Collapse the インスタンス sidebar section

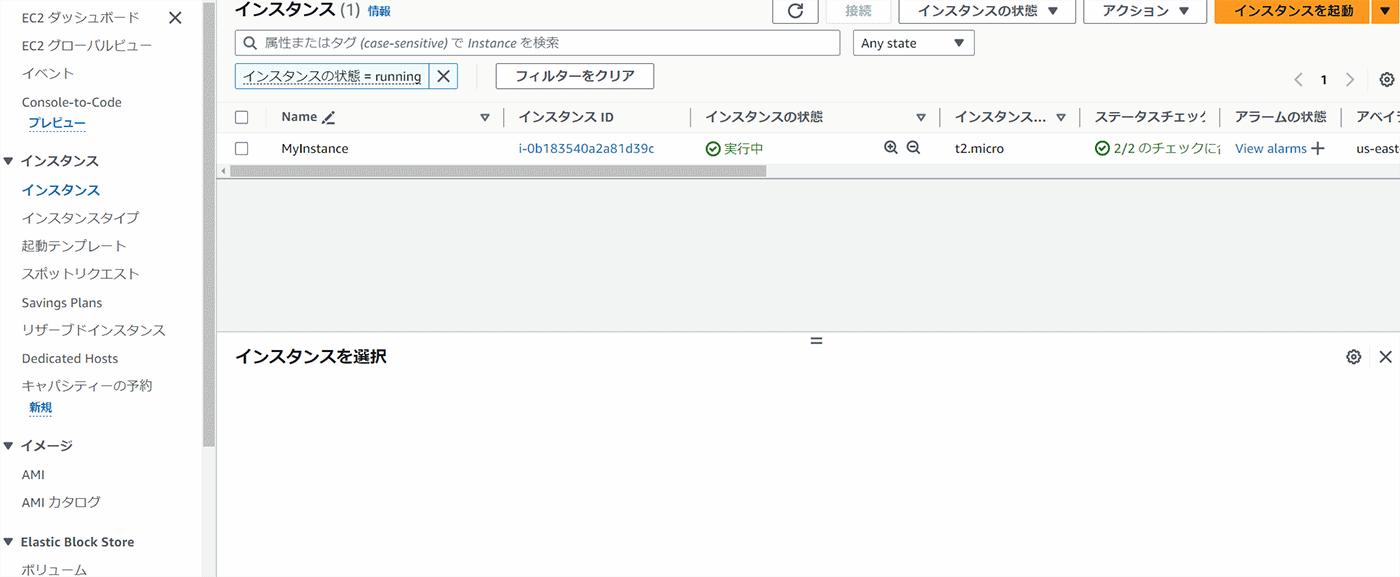pos(9,161)
